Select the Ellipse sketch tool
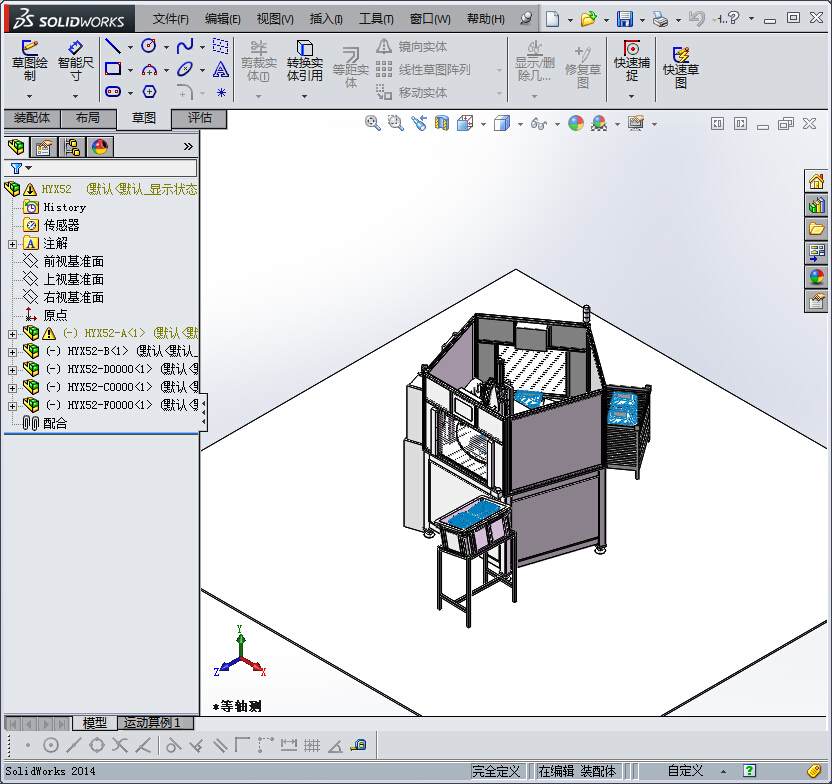 [185, 69]
